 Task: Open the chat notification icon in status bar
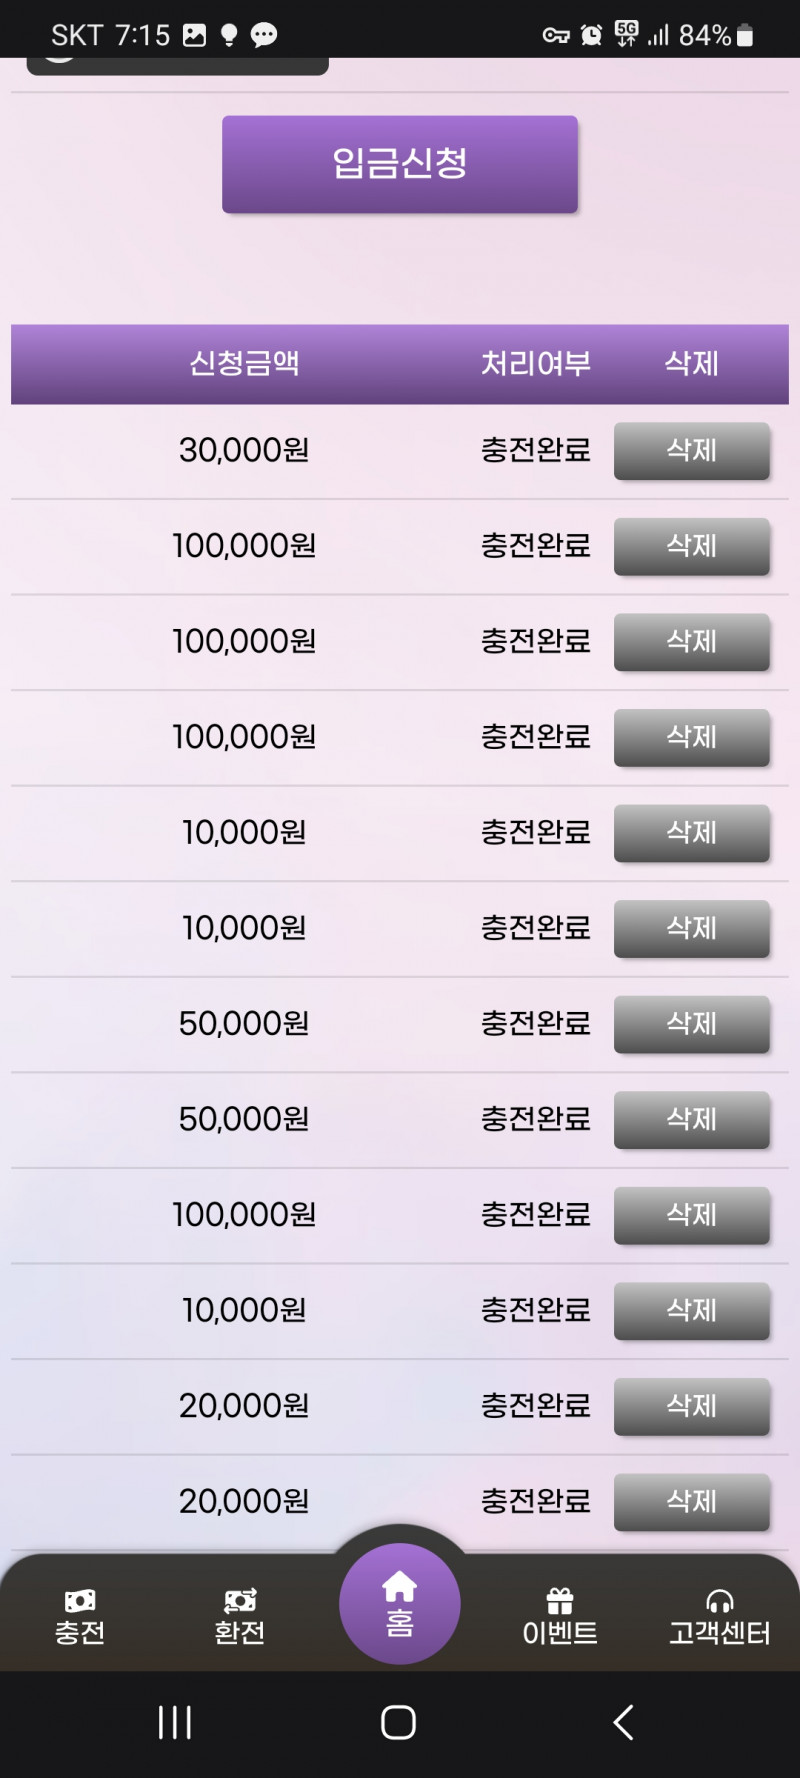[x=264, y=36]
